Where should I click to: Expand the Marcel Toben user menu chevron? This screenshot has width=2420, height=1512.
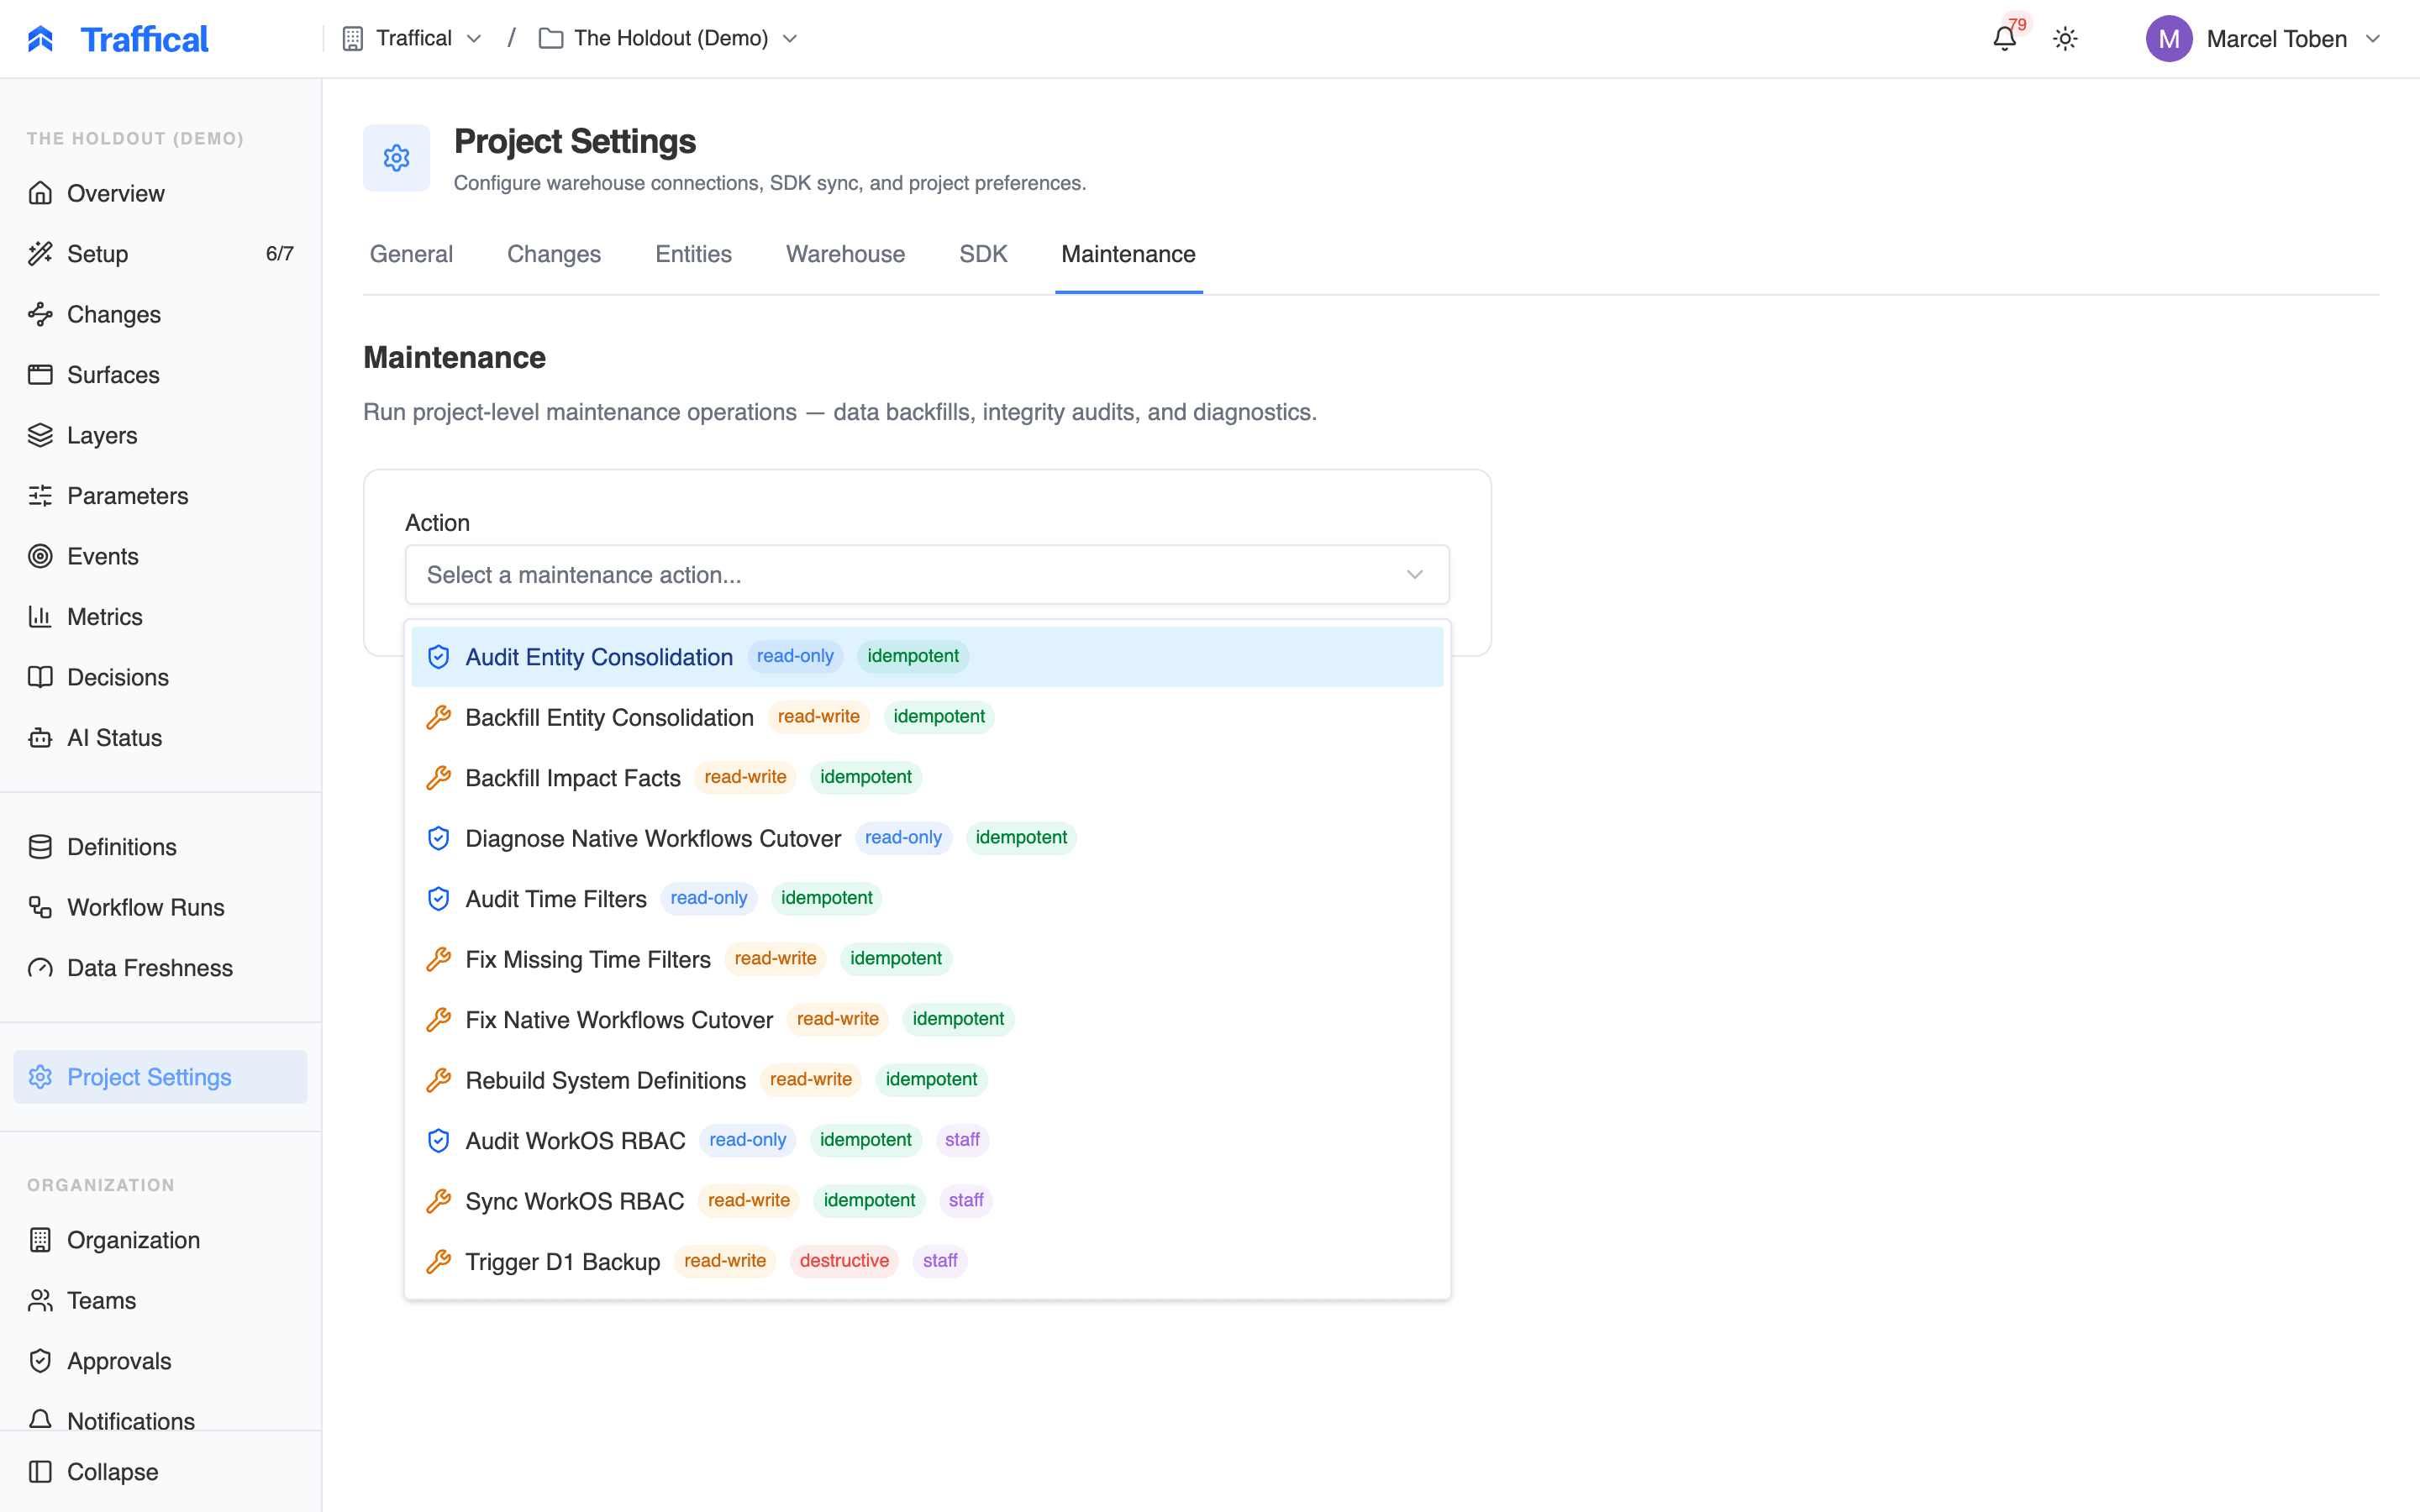pos(2372,39)
